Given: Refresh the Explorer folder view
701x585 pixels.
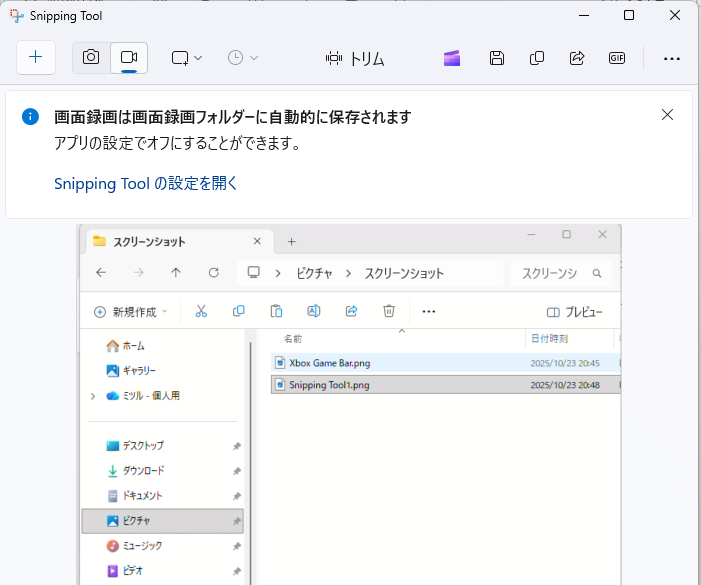Looking at the screenshot, I should coord(214,273).
